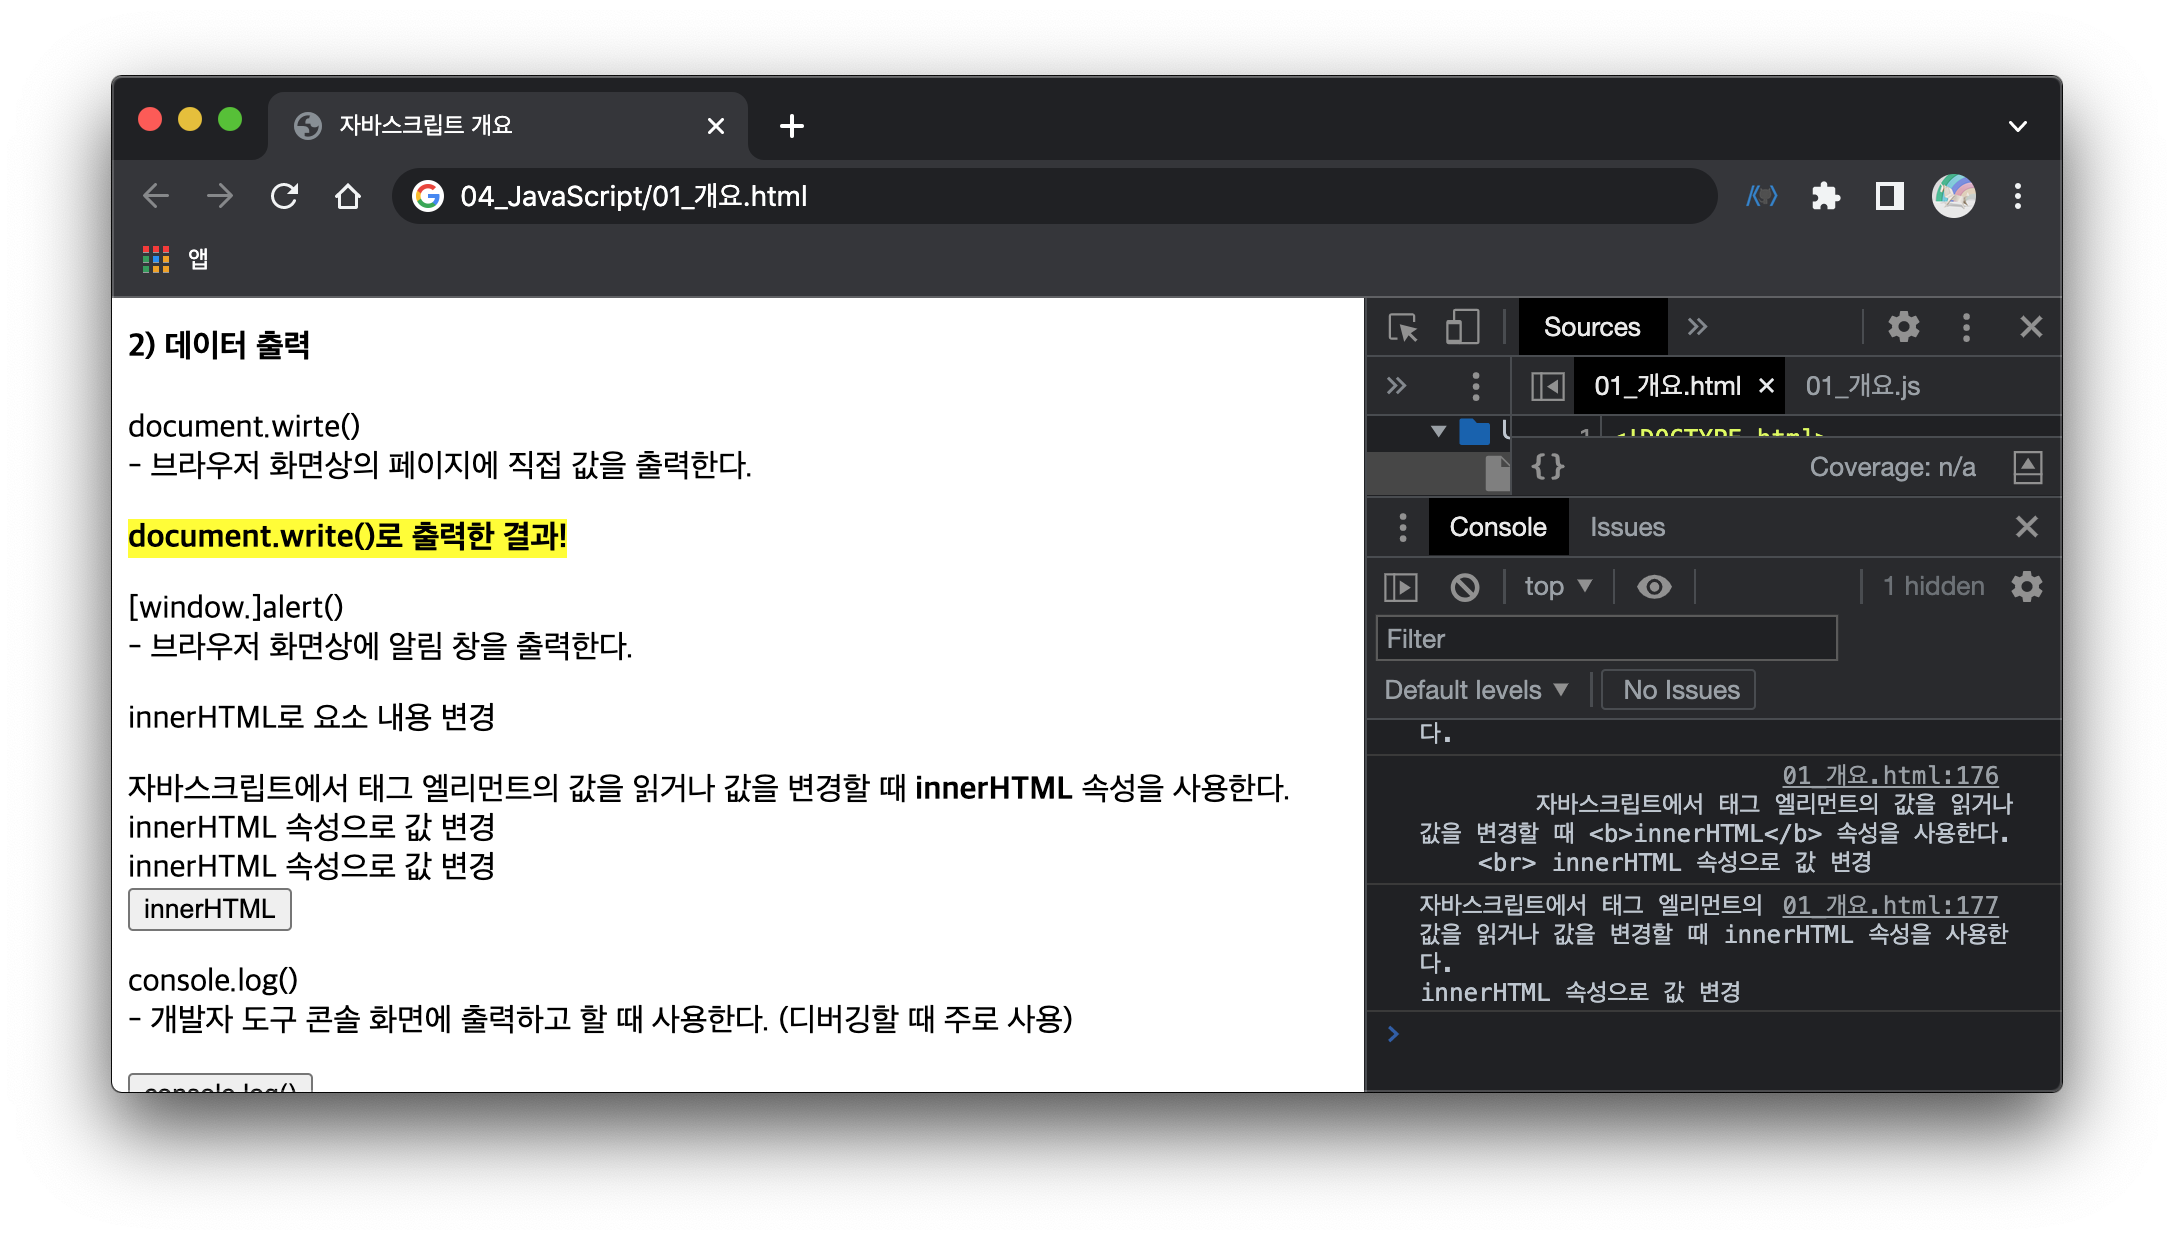
Task: Open the 01_개요.html:176 source link
Action: click(x=1889, y=775)
